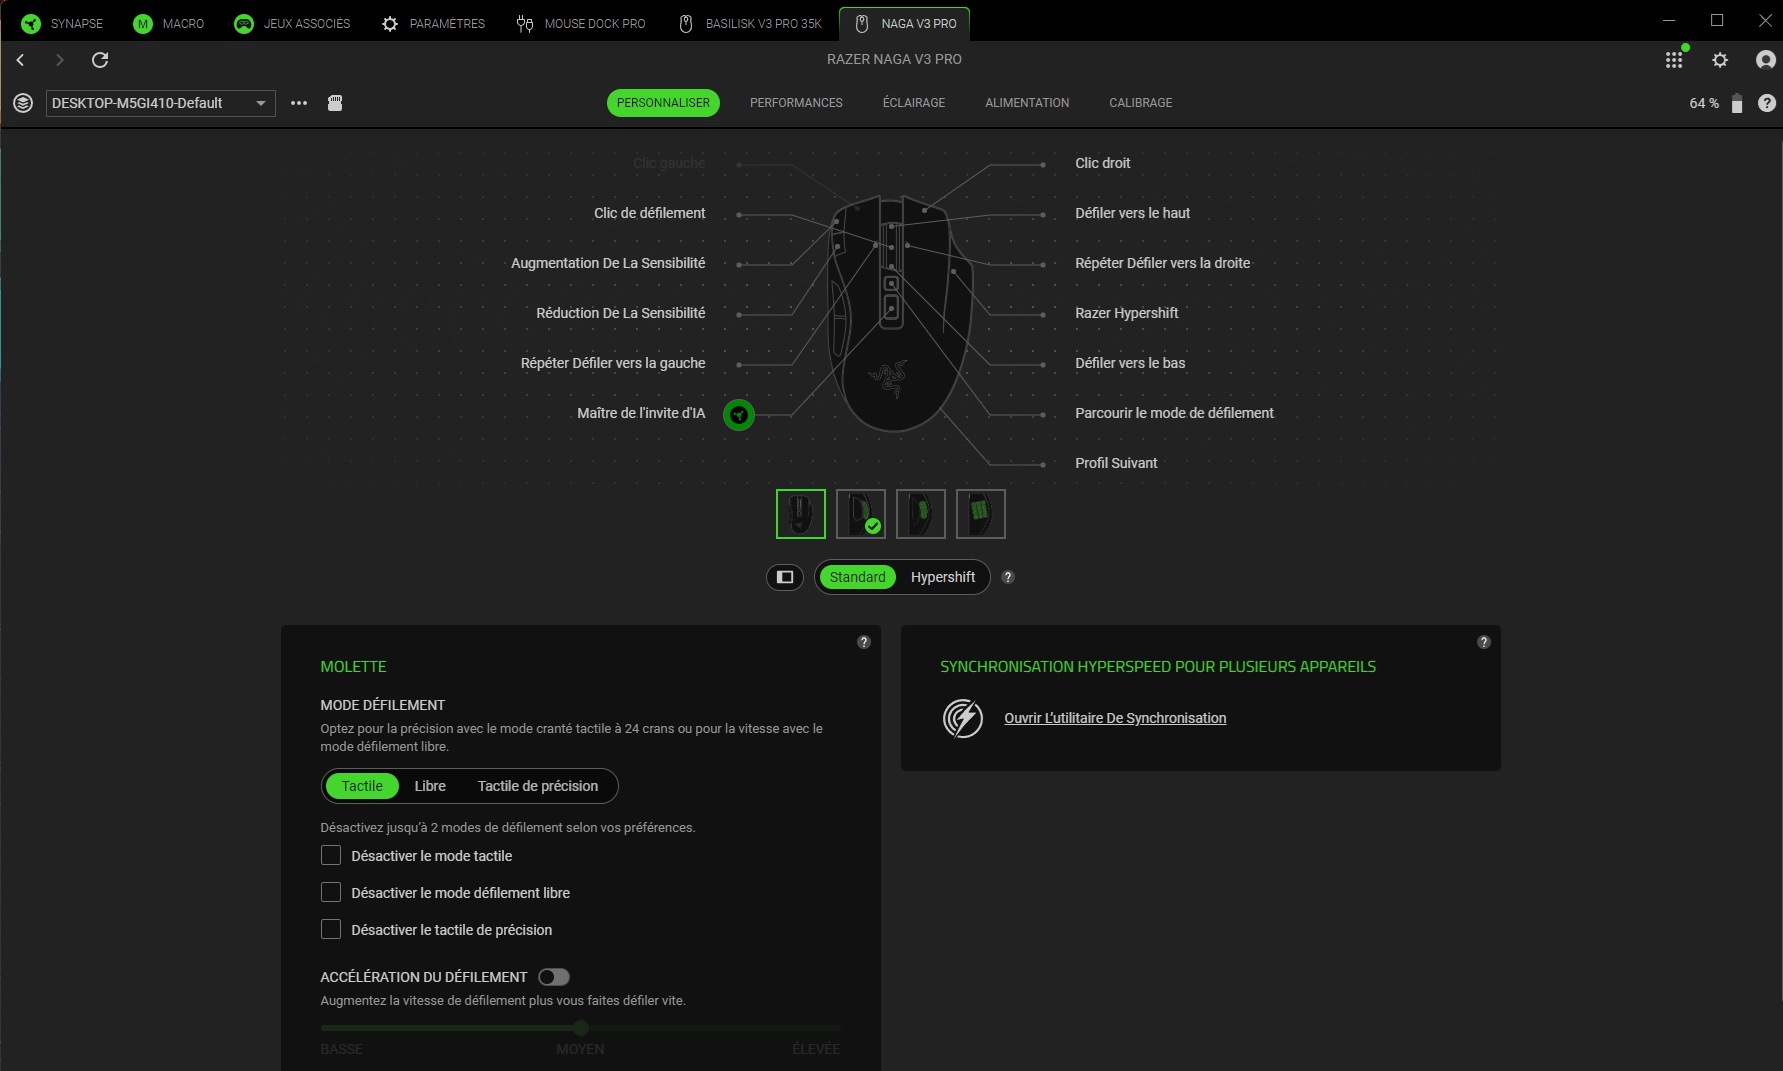The width and height of the screenshot is (1783, 1071).
Task: Click the forward navigation arrow
Action: tap(60, 60)
